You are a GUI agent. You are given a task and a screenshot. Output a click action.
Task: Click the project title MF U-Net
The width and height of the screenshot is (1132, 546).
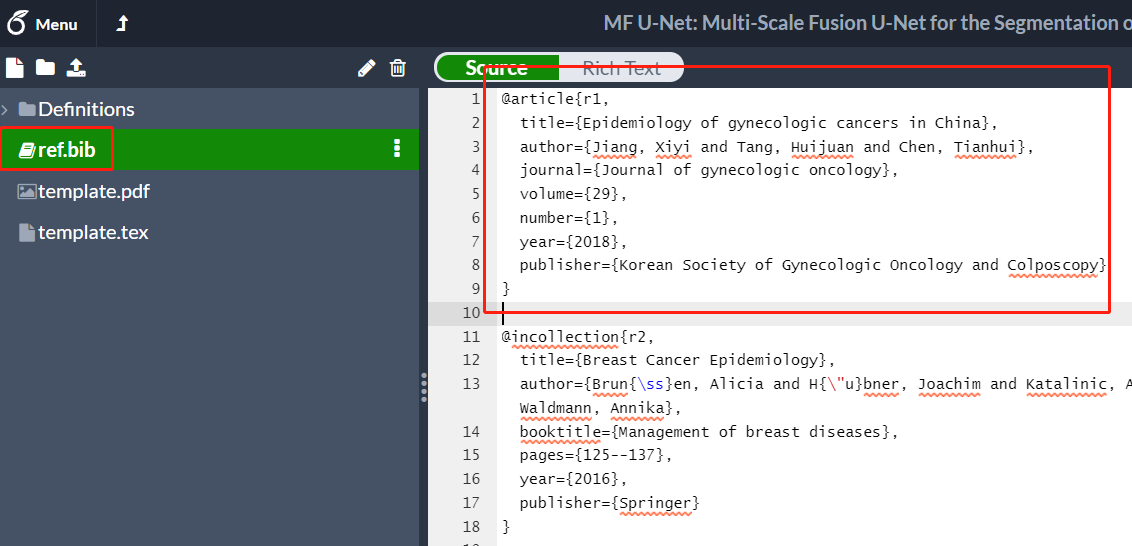[x=867, y=23]
